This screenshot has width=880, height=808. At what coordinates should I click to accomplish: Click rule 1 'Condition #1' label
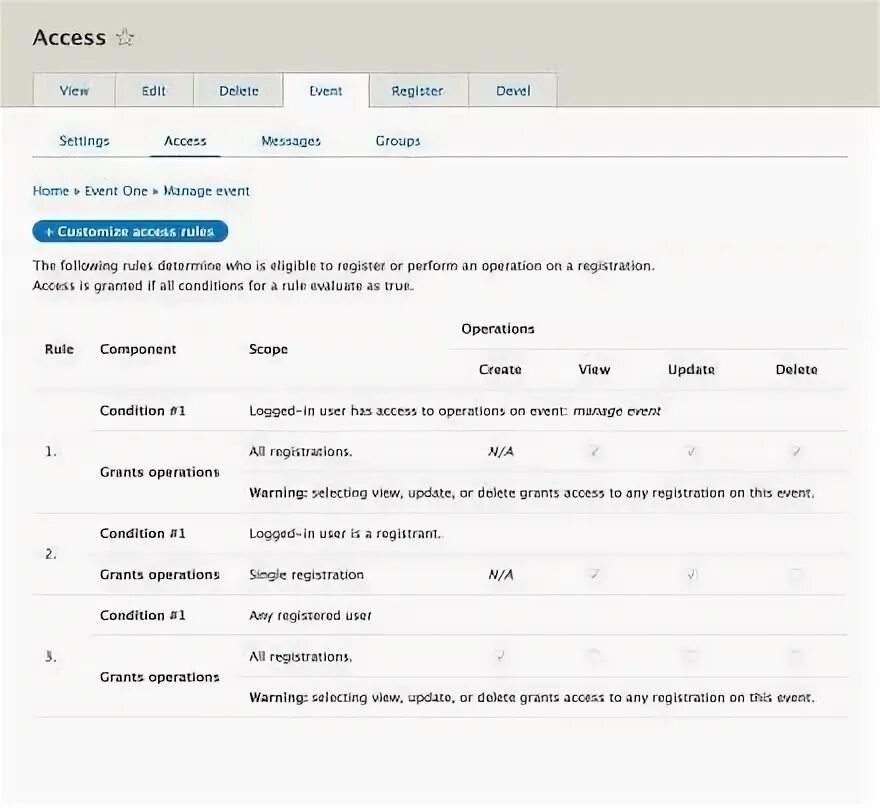click(x=143, y=411)
